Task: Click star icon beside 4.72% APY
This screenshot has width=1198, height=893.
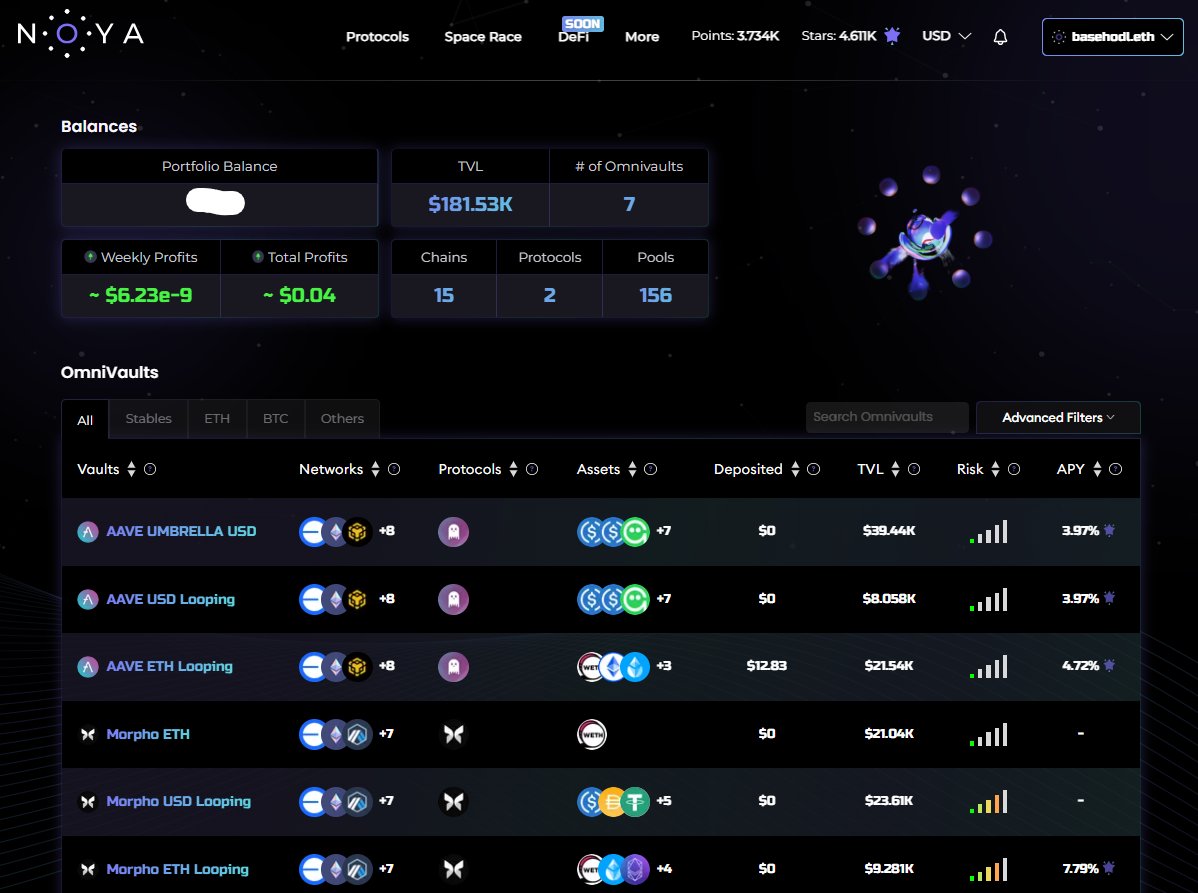Action: click(1109, 665)
